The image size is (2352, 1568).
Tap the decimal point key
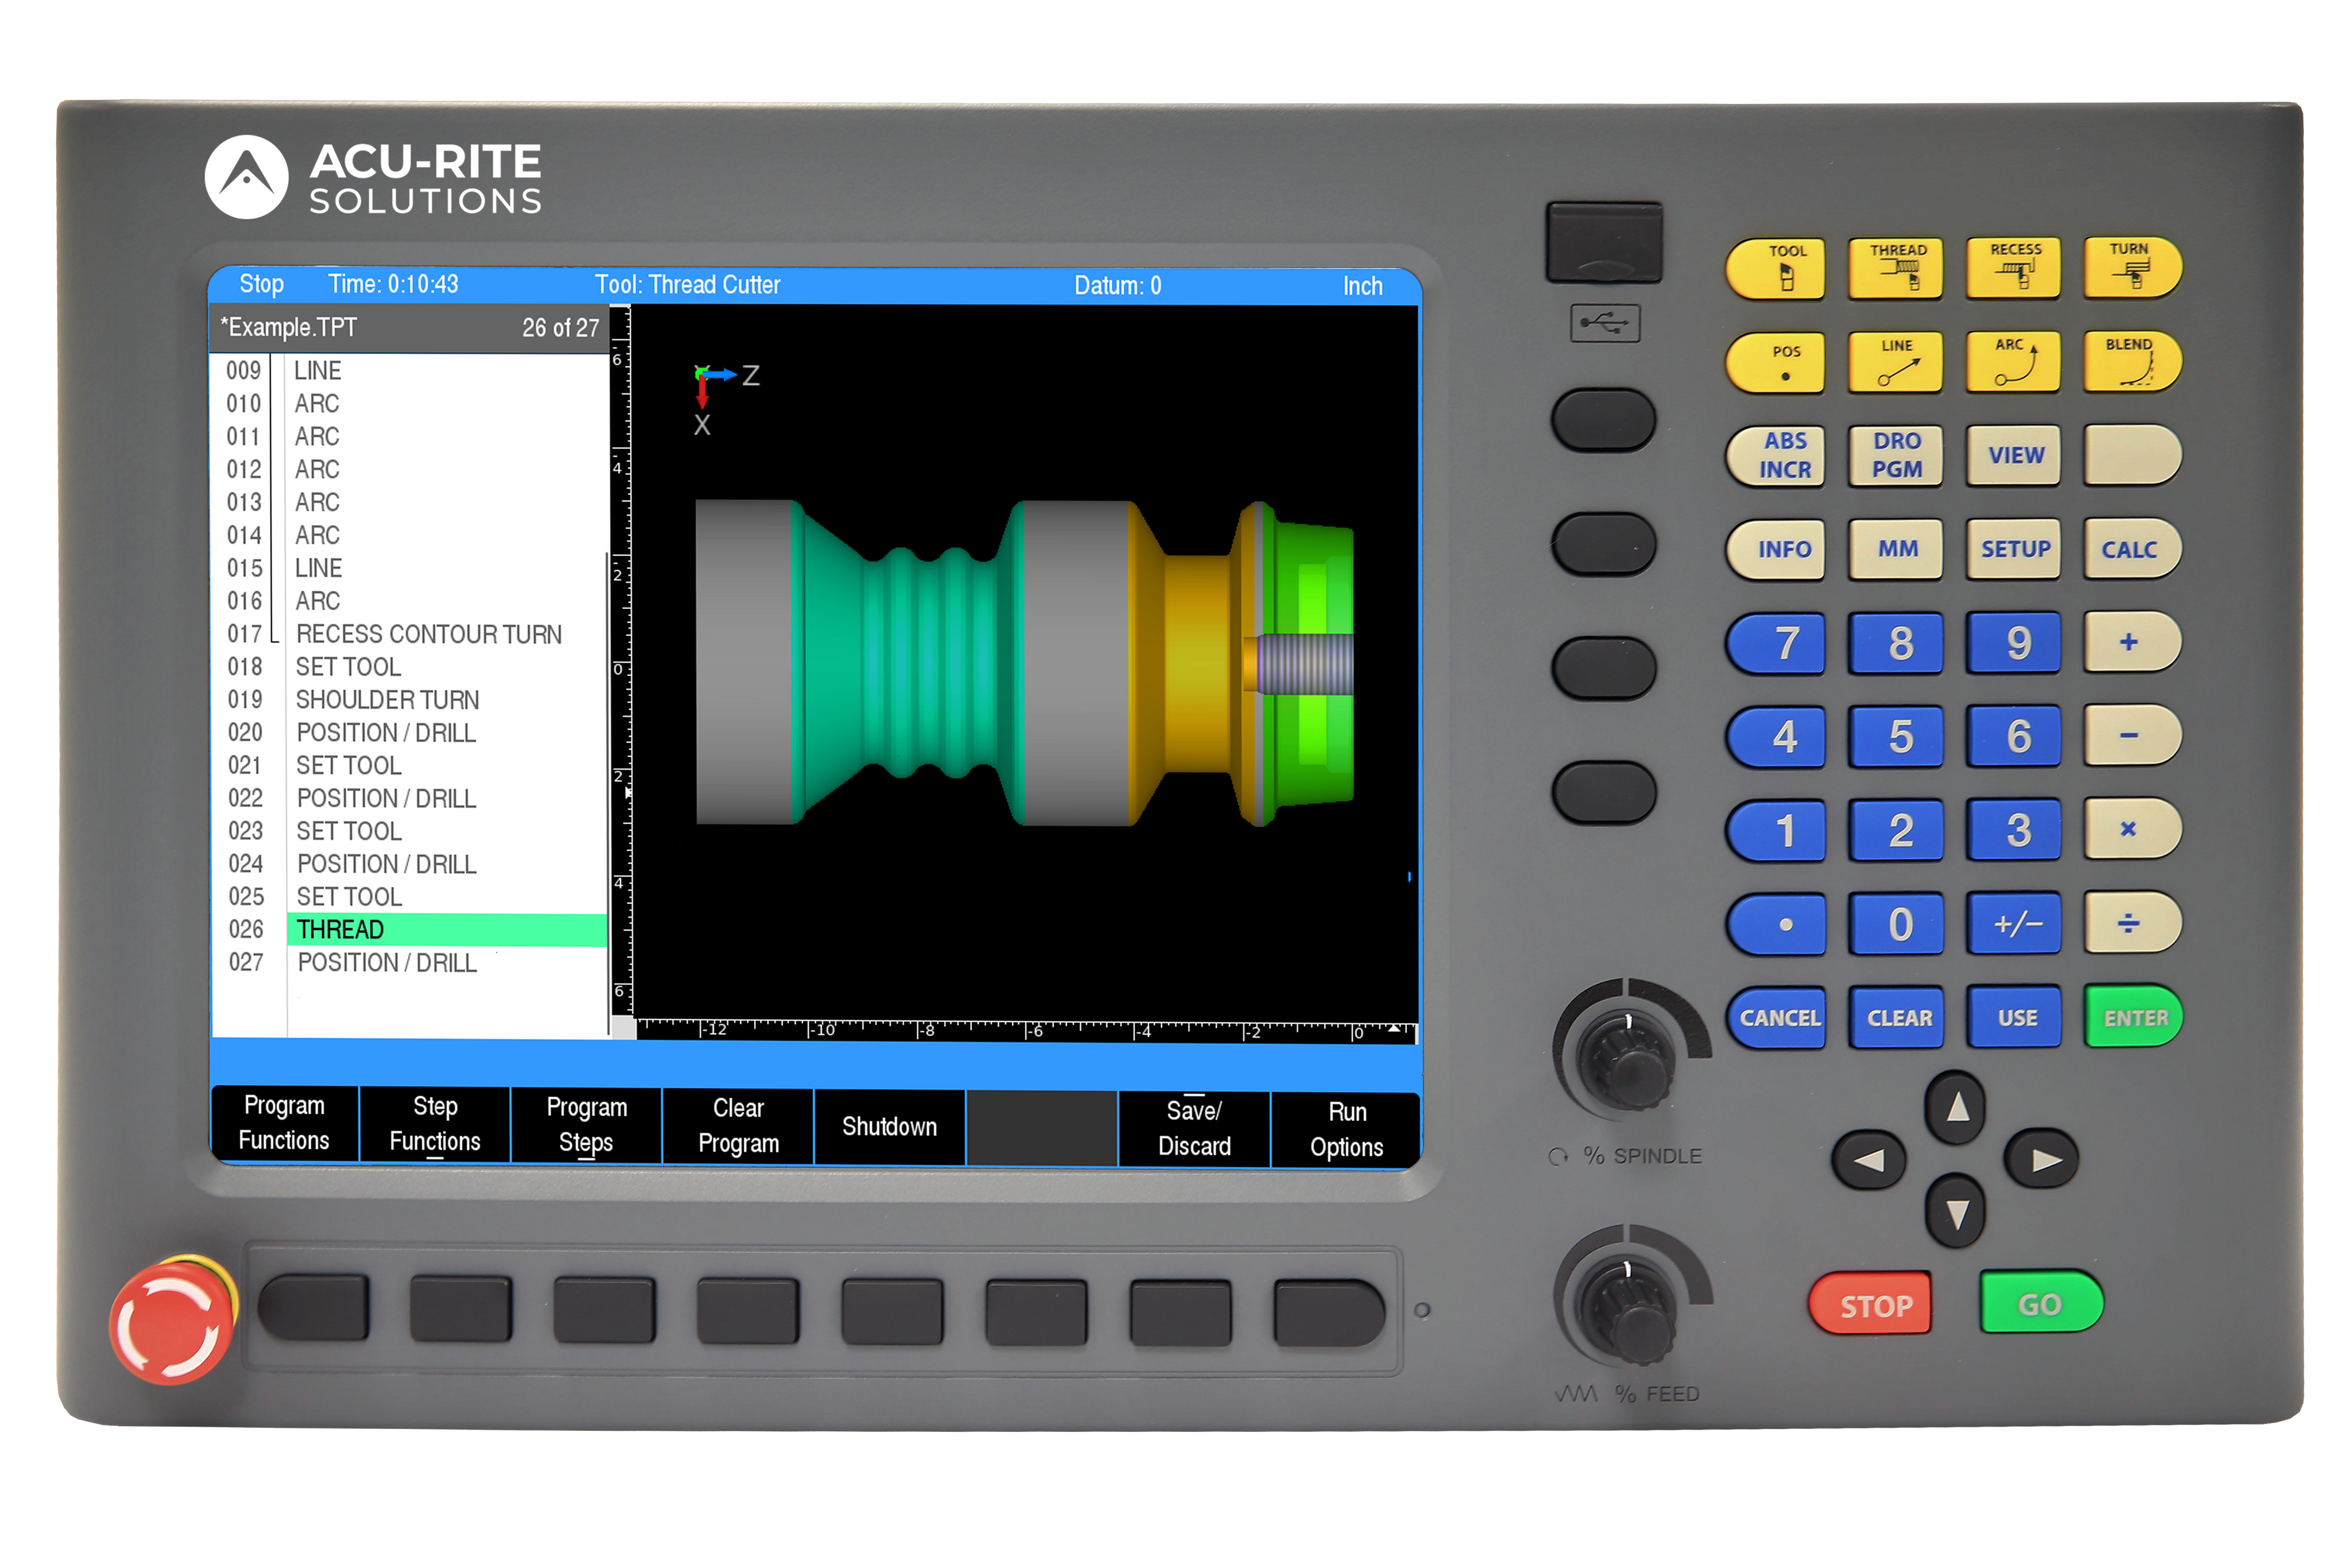pos(1777,924)
